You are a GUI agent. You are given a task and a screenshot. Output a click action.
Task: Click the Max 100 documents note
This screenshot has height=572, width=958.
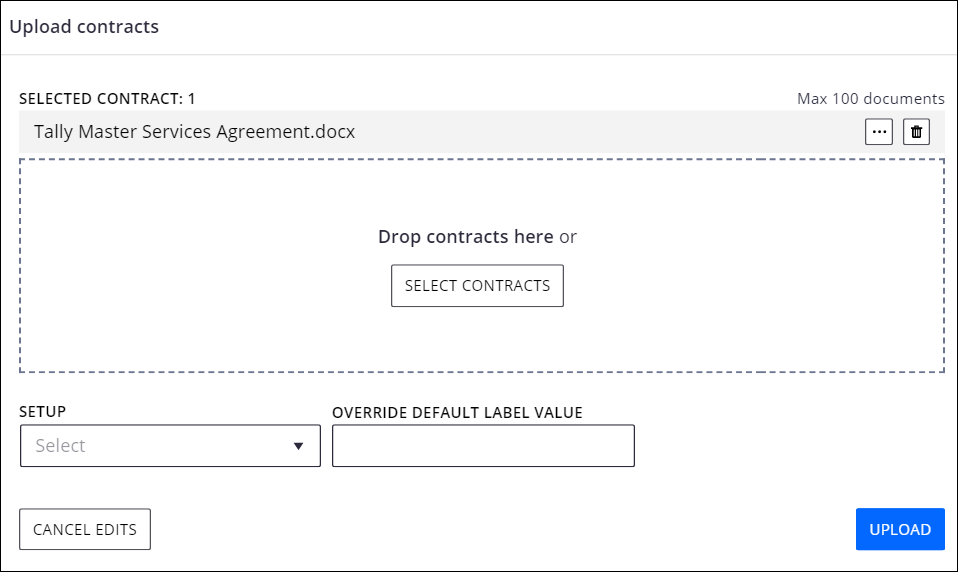click(870, 99)
